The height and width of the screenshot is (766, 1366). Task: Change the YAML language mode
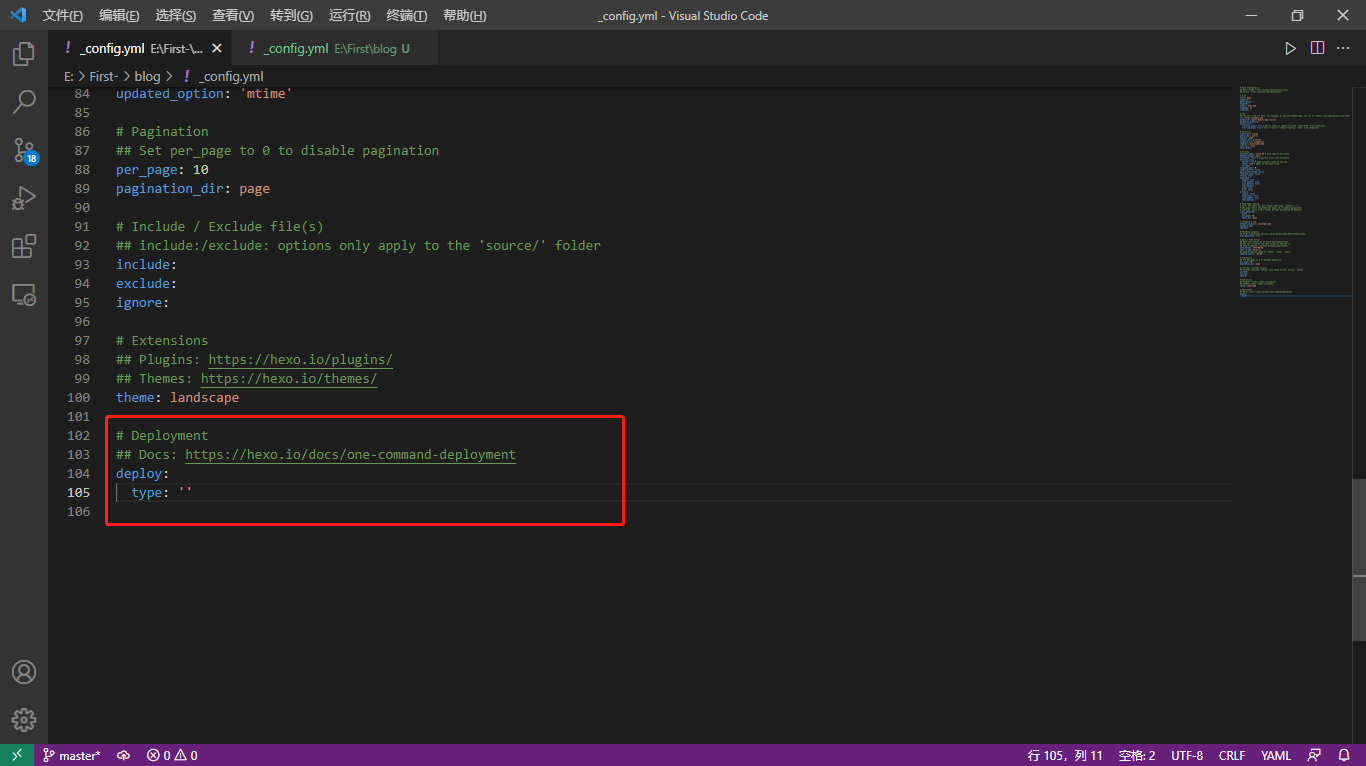pyautogui.click(x=1276, y=755)
